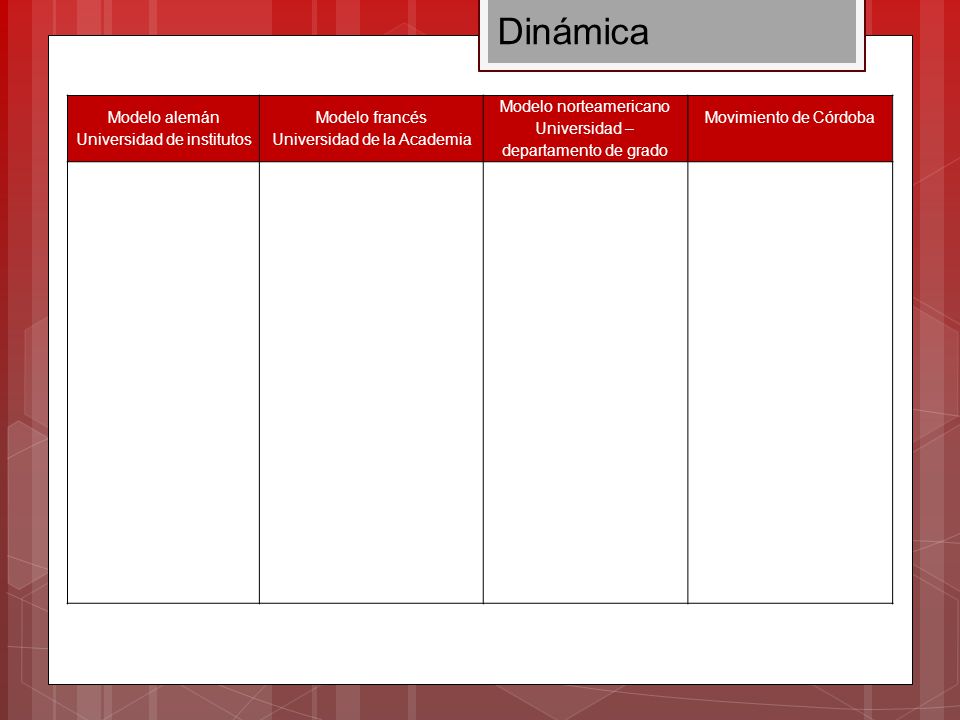
Task: Select "Movimiento de Córdoba" header cell
Action: [x=790, y=129]
